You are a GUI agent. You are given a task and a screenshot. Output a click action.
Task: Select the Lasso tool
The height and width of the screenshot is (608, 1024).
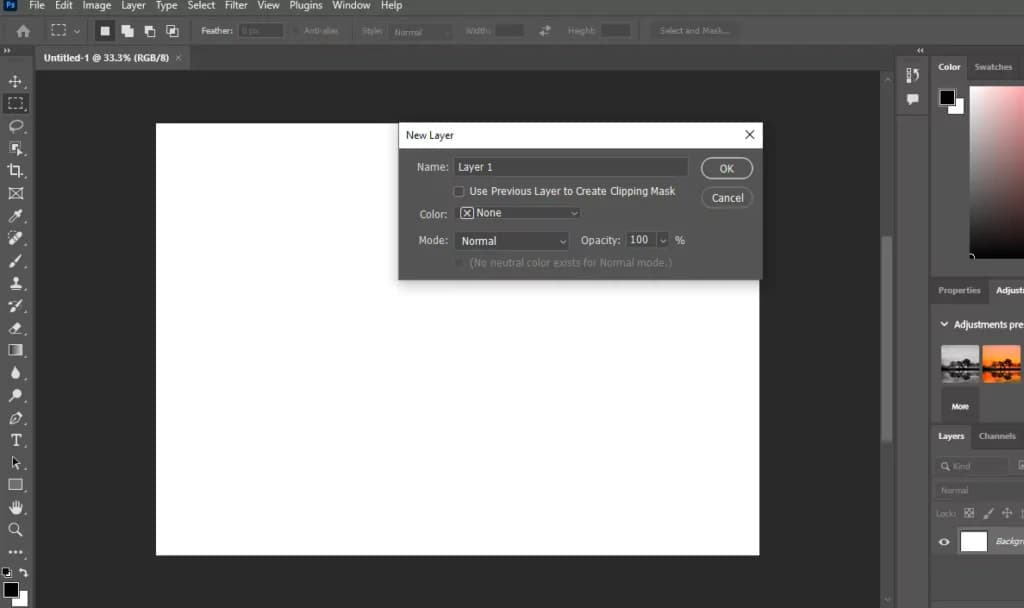click(16, 126)
